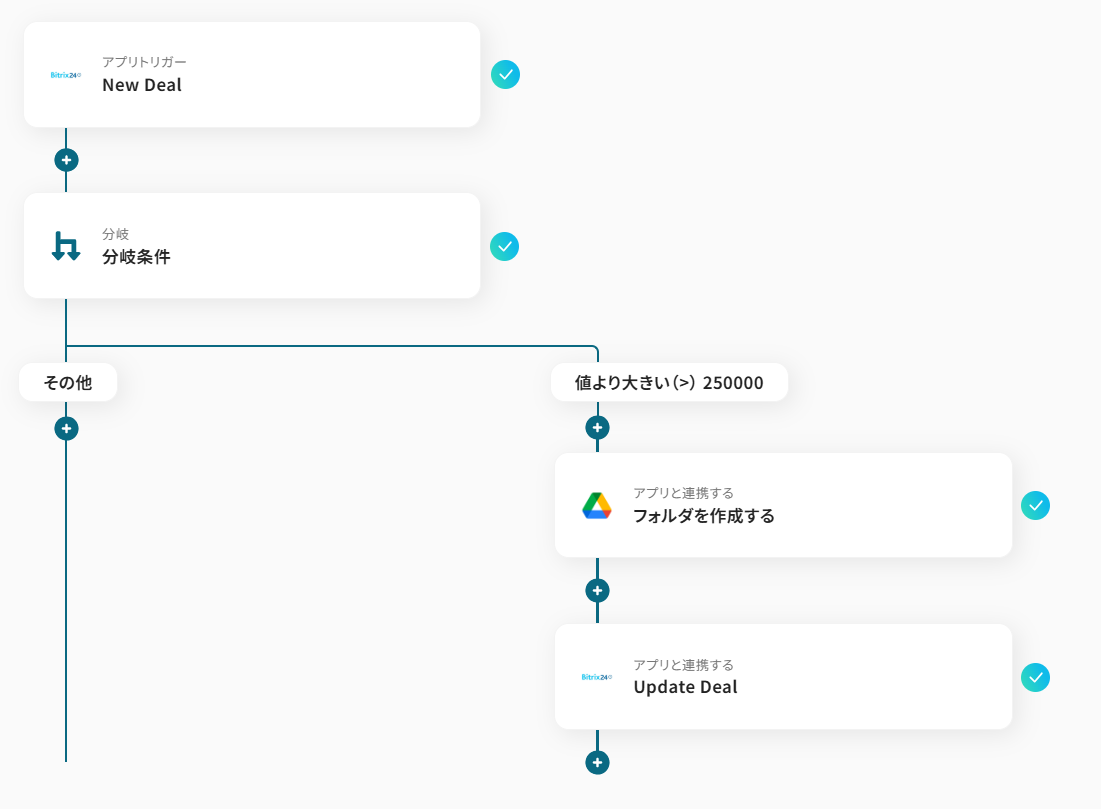
Task: Click the checkmark next to 分岐条件
Action: click(x=505, y=246)
